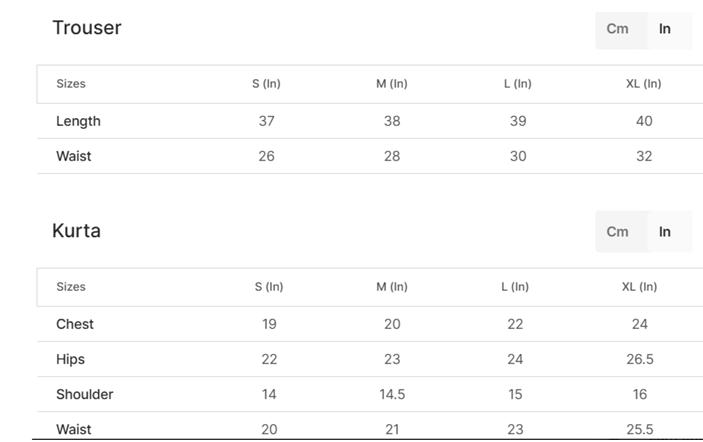Switch the Kurta size chart to Cm

[x=618, y=232]
